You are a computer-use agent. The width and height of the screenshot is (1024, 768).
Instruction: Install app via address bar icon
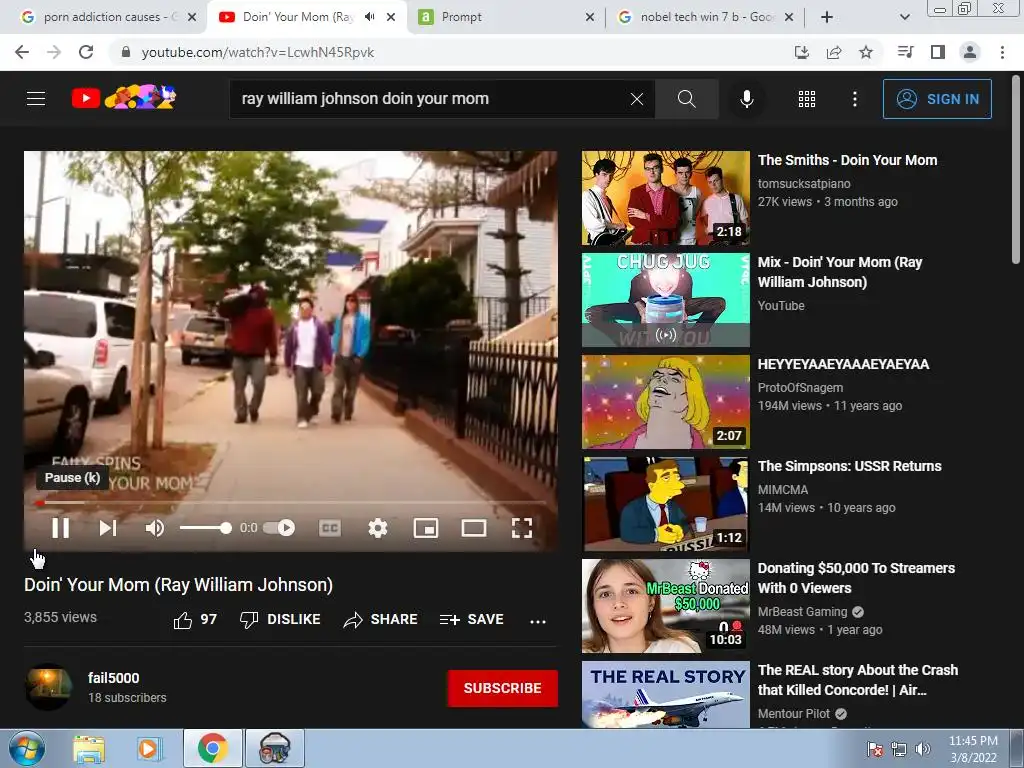point(801,52)
